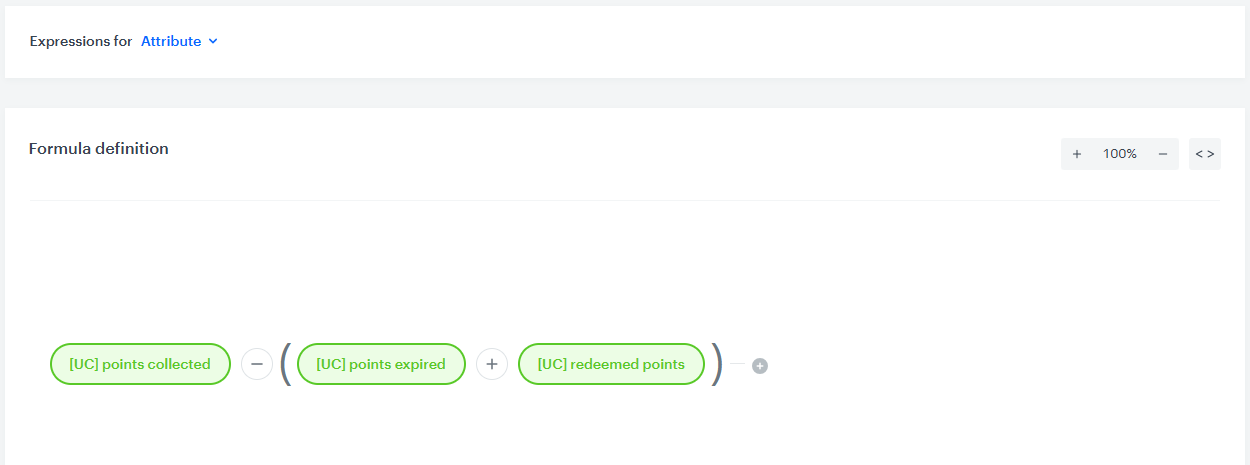
Task: Toggle the formula code view
Action: coord(1204,154)
